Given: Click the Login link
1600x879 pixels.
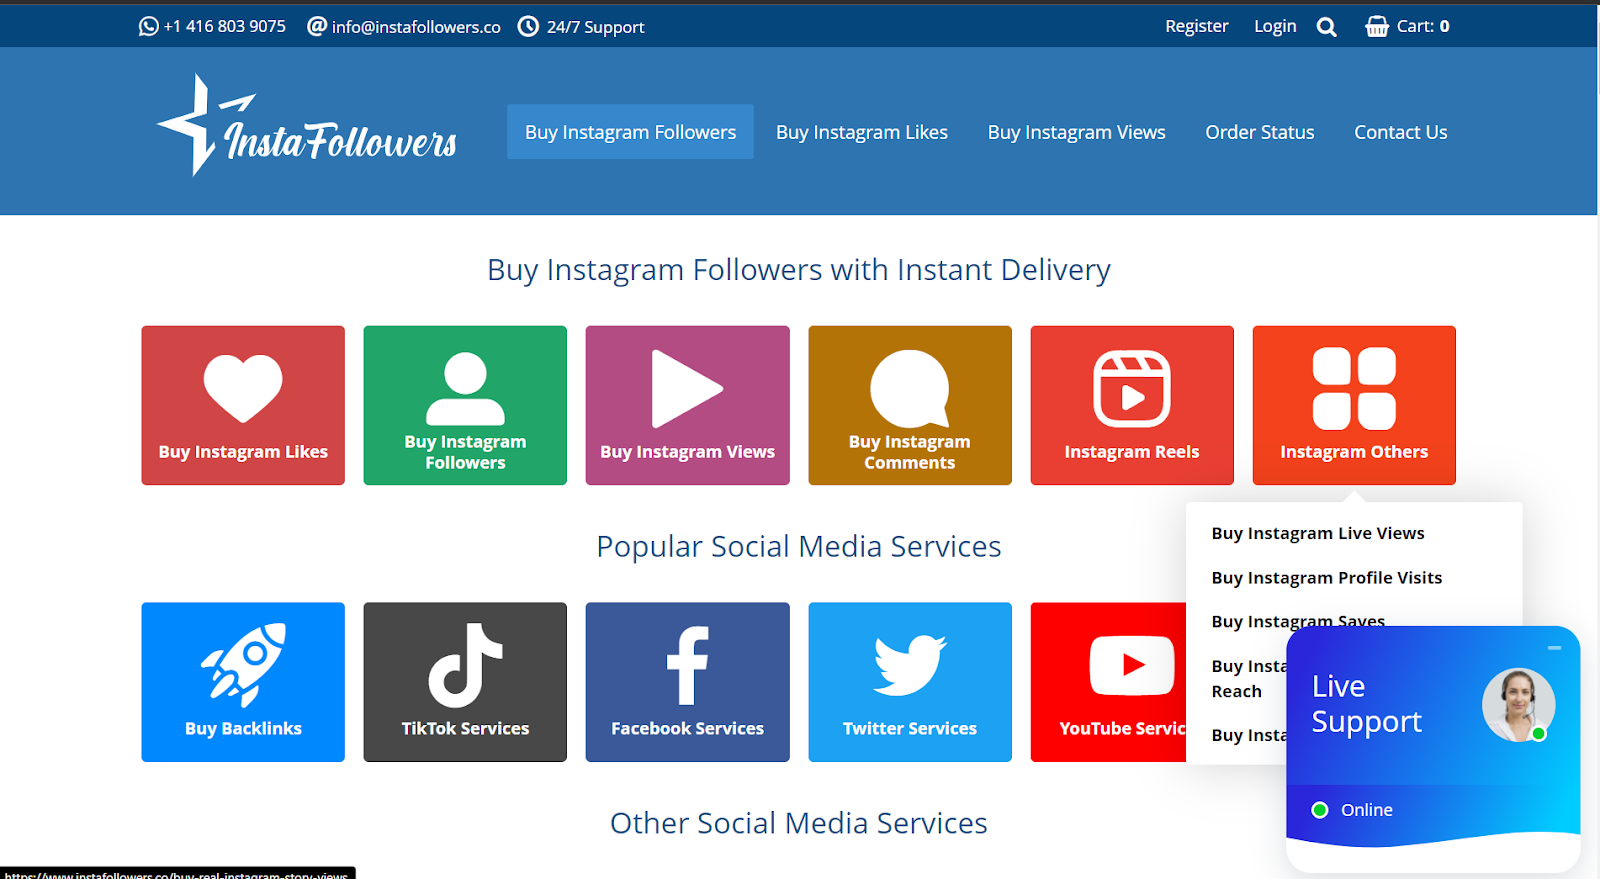Looking at the screenshot, I should click(1275, 26).
